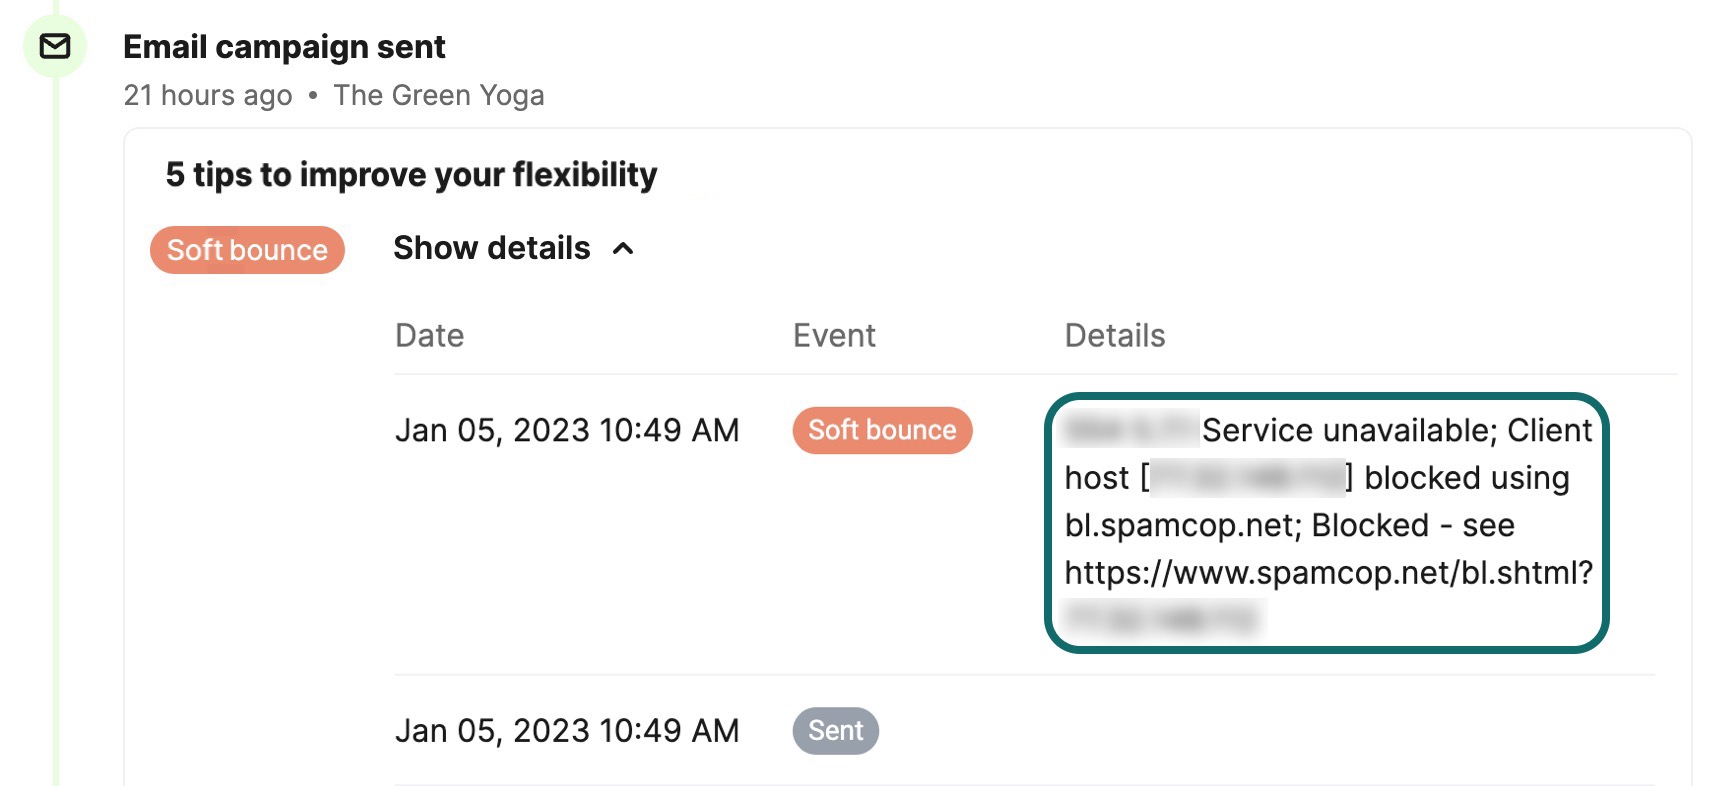
Task: Click the Date column header
Action: point(429,335)
